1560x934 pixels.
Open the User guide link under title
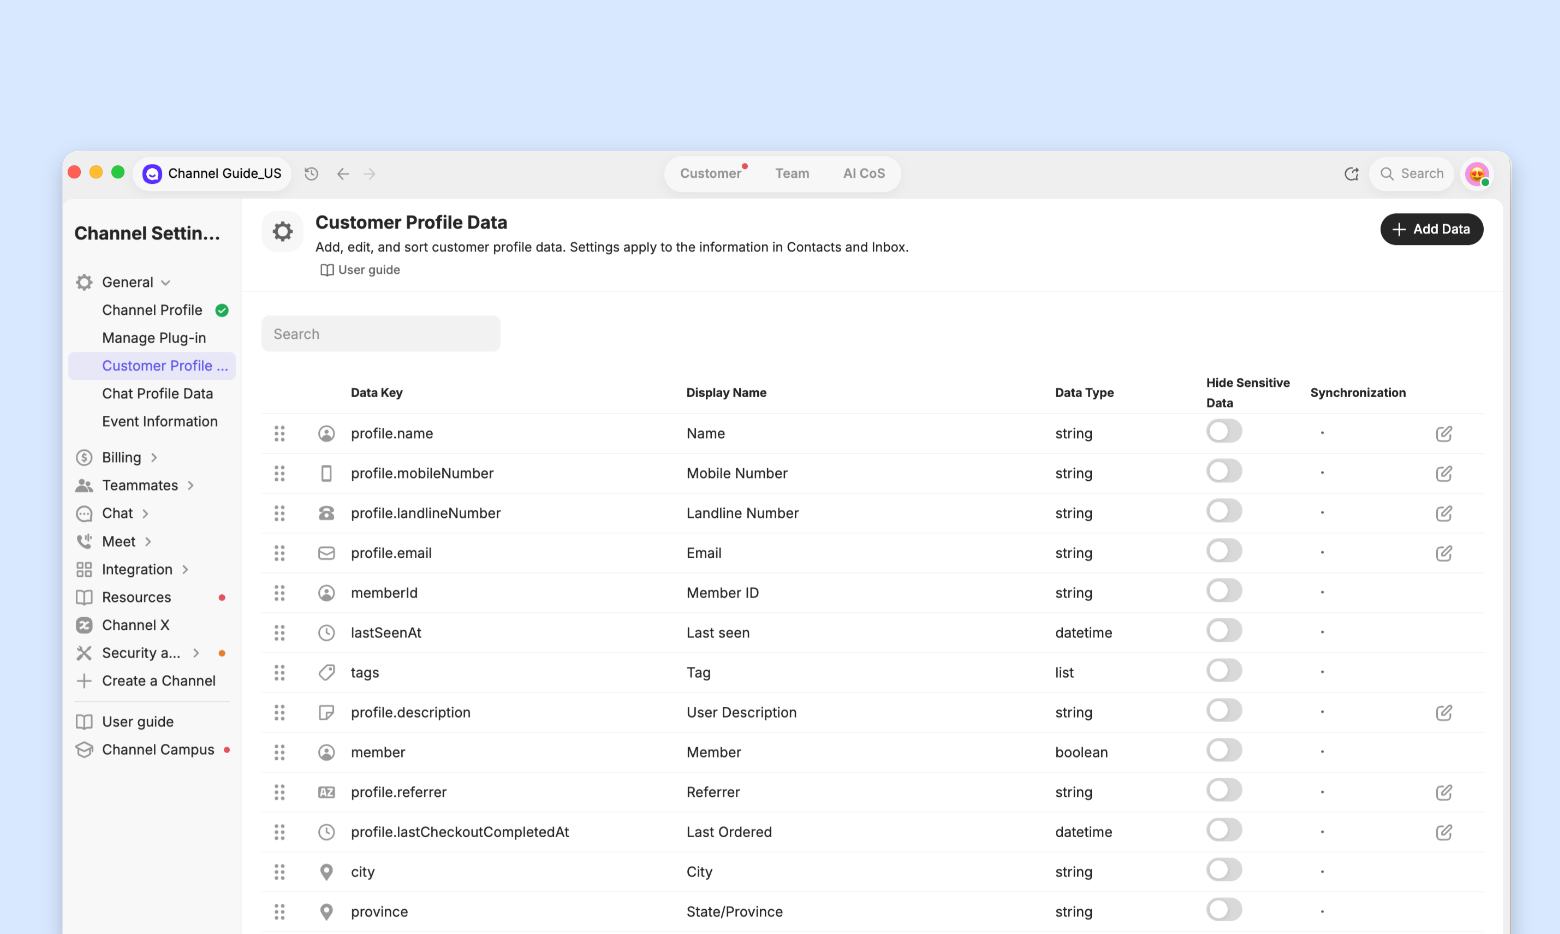pos(360,270)
